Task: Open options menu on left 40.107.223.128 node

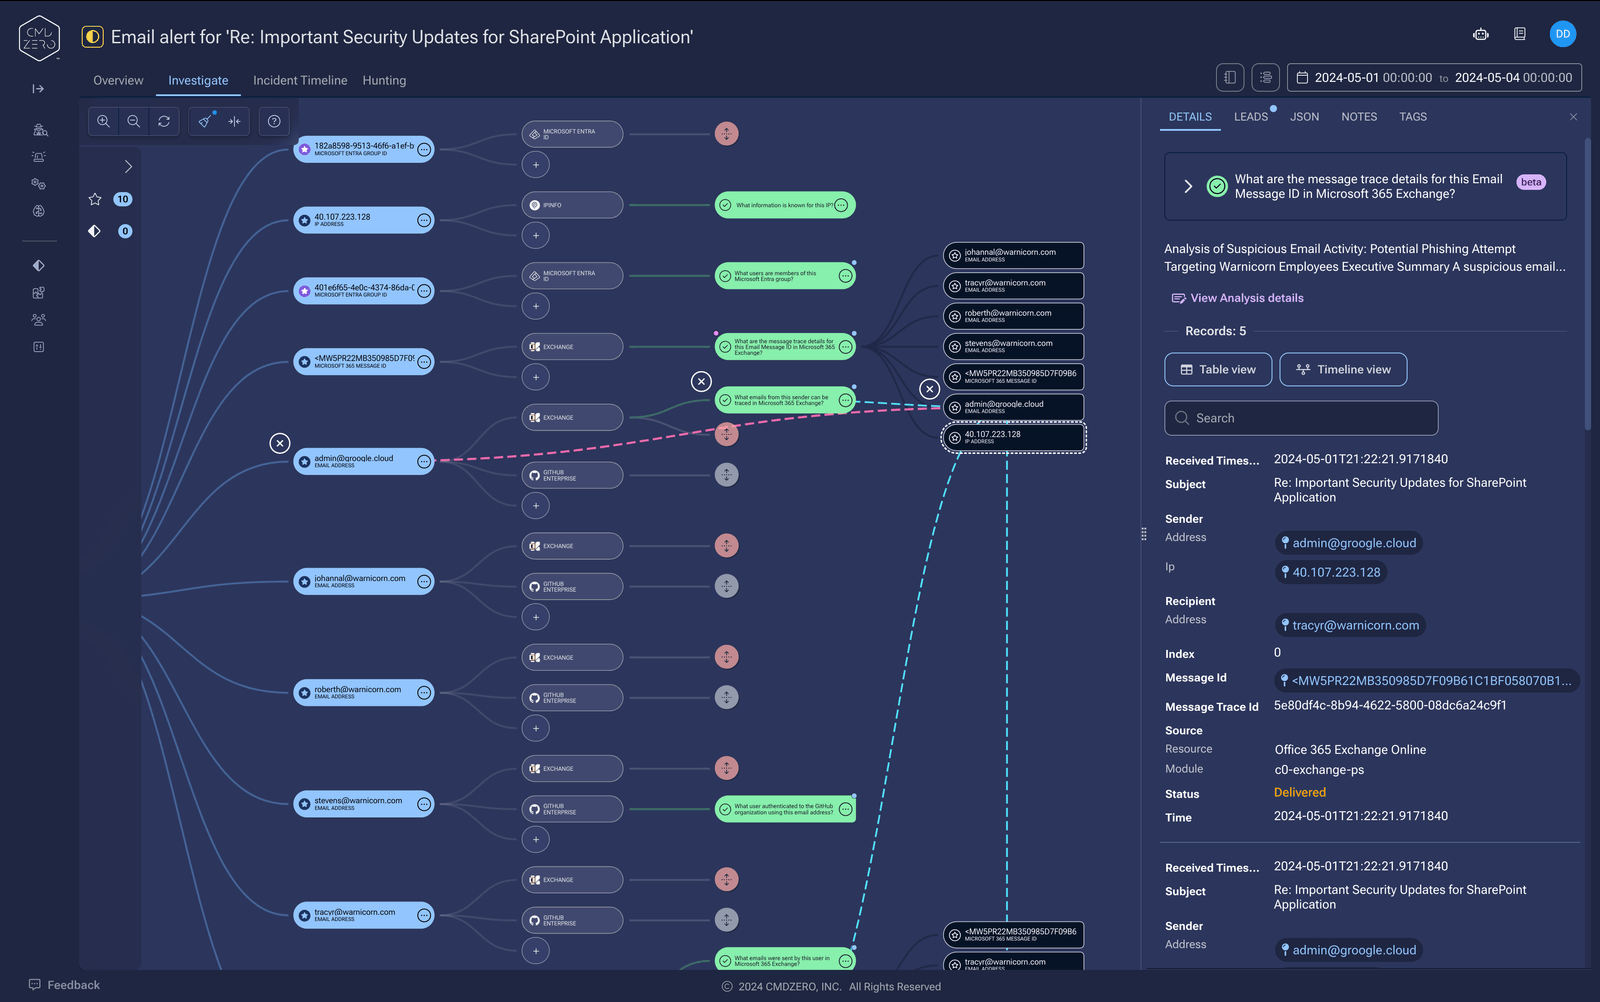Action: pos(424,220)
